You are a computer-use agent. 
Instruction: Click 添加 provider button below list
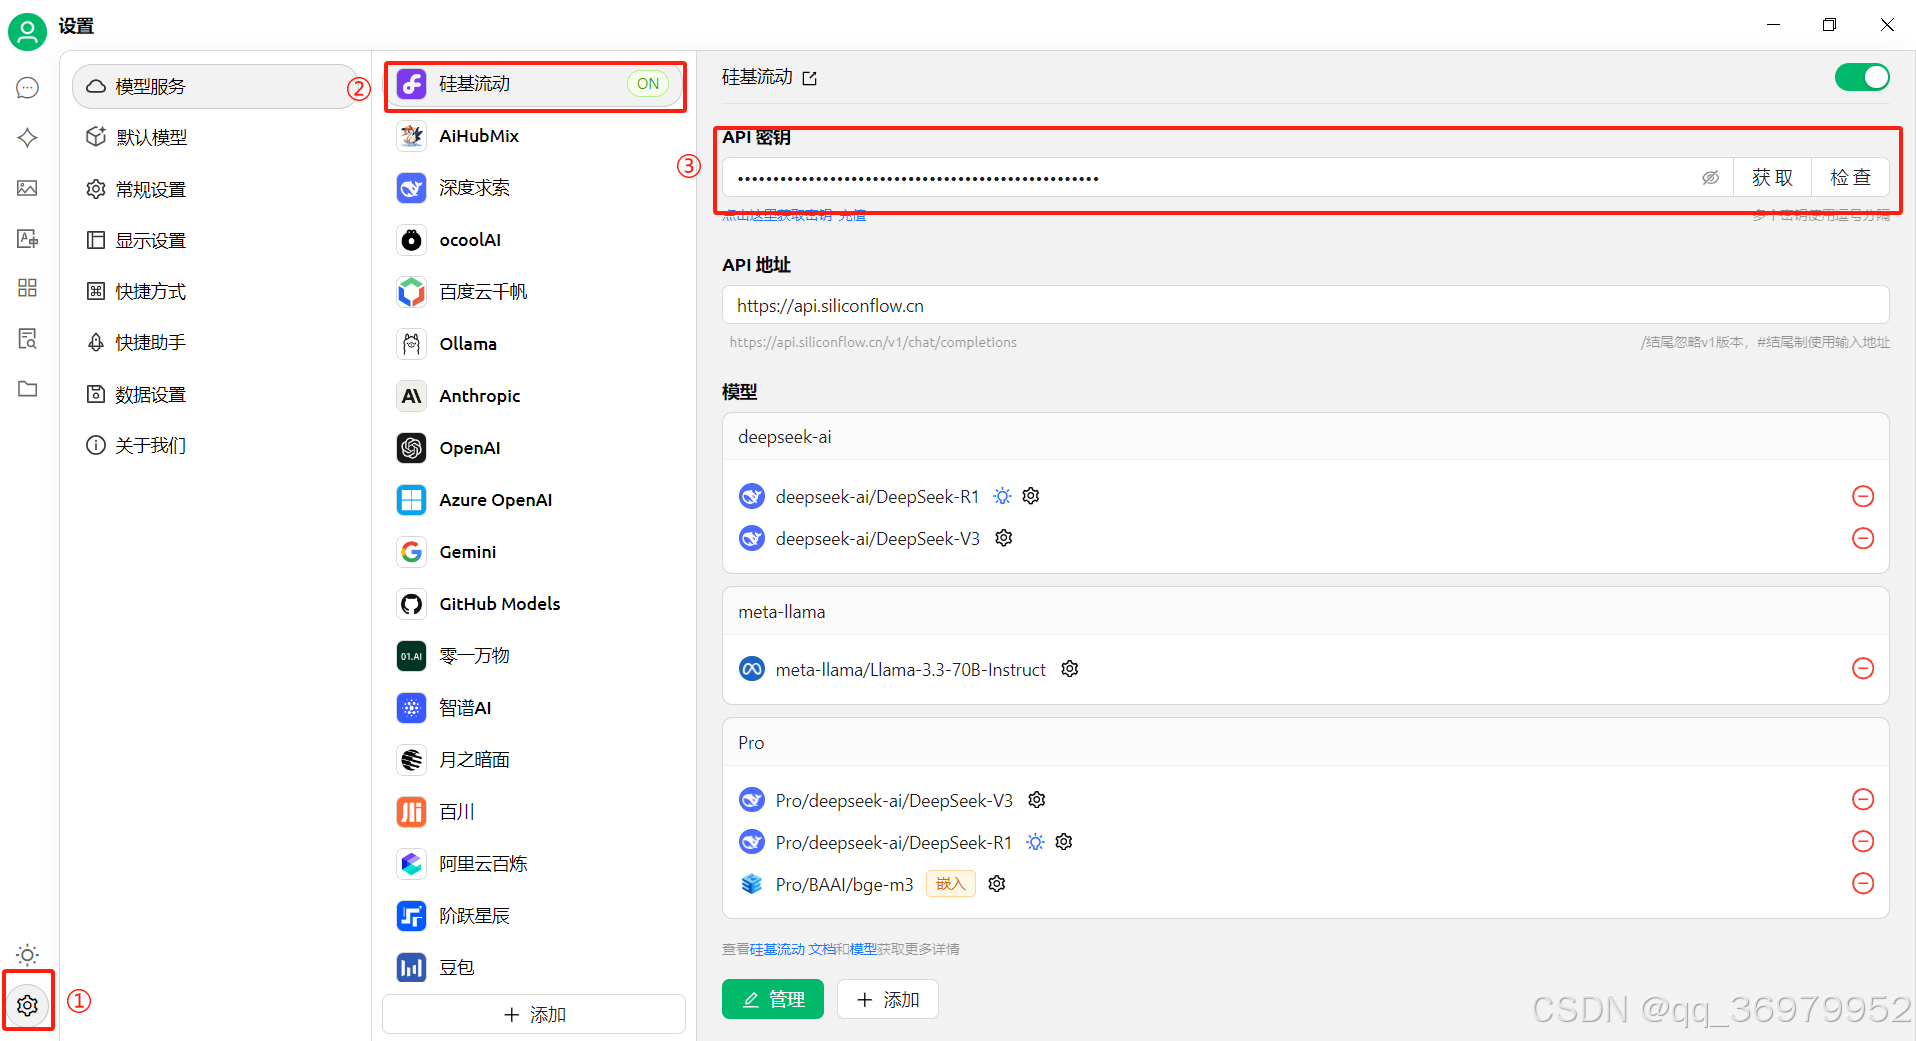tap(534, 1014)
